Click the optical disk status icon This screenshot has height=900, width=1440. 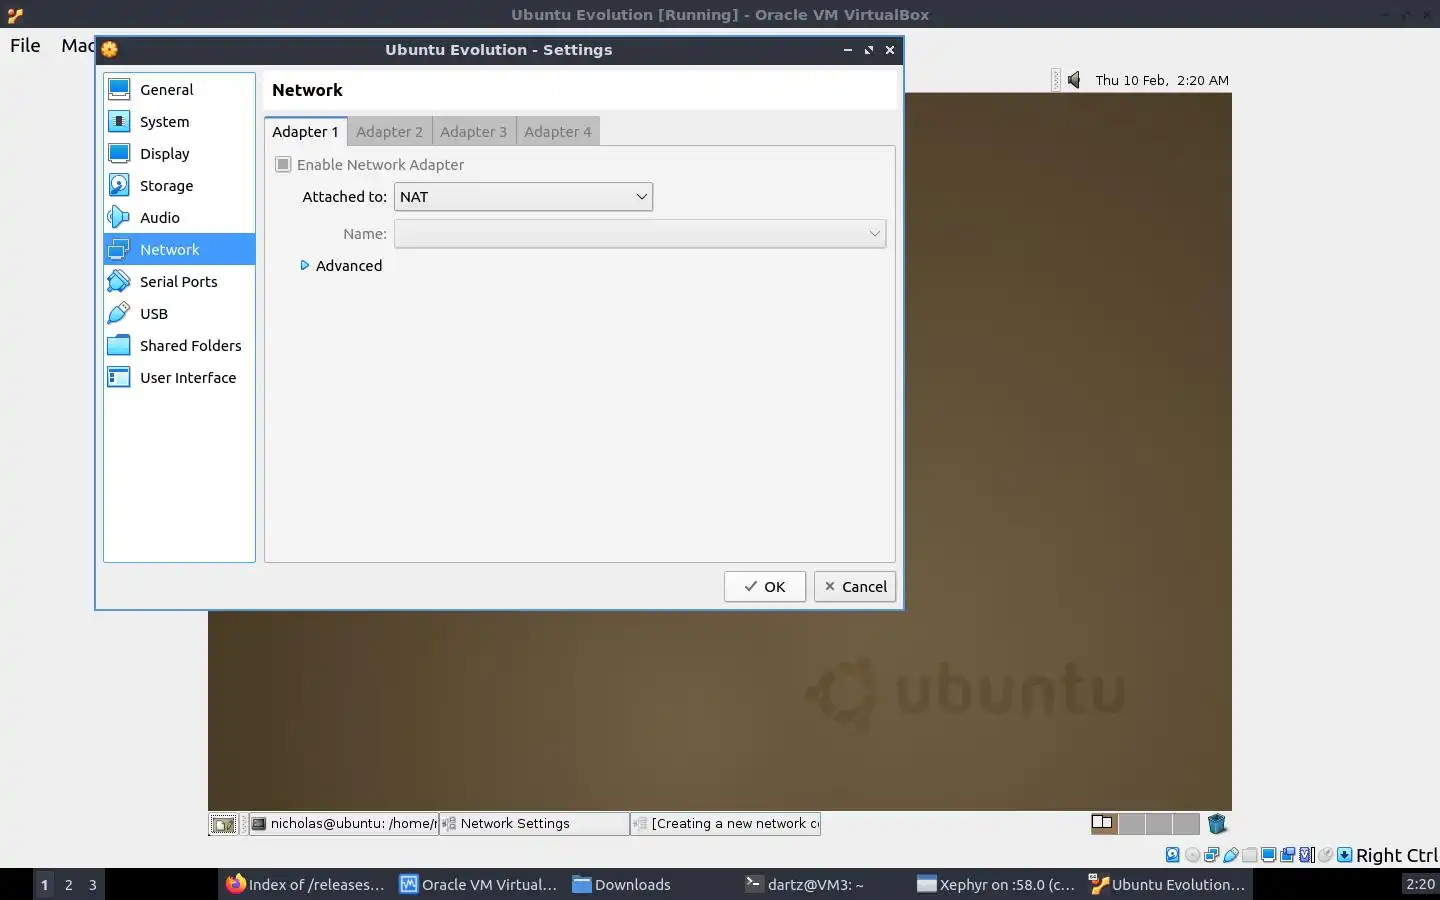[x=1192, y=855]
